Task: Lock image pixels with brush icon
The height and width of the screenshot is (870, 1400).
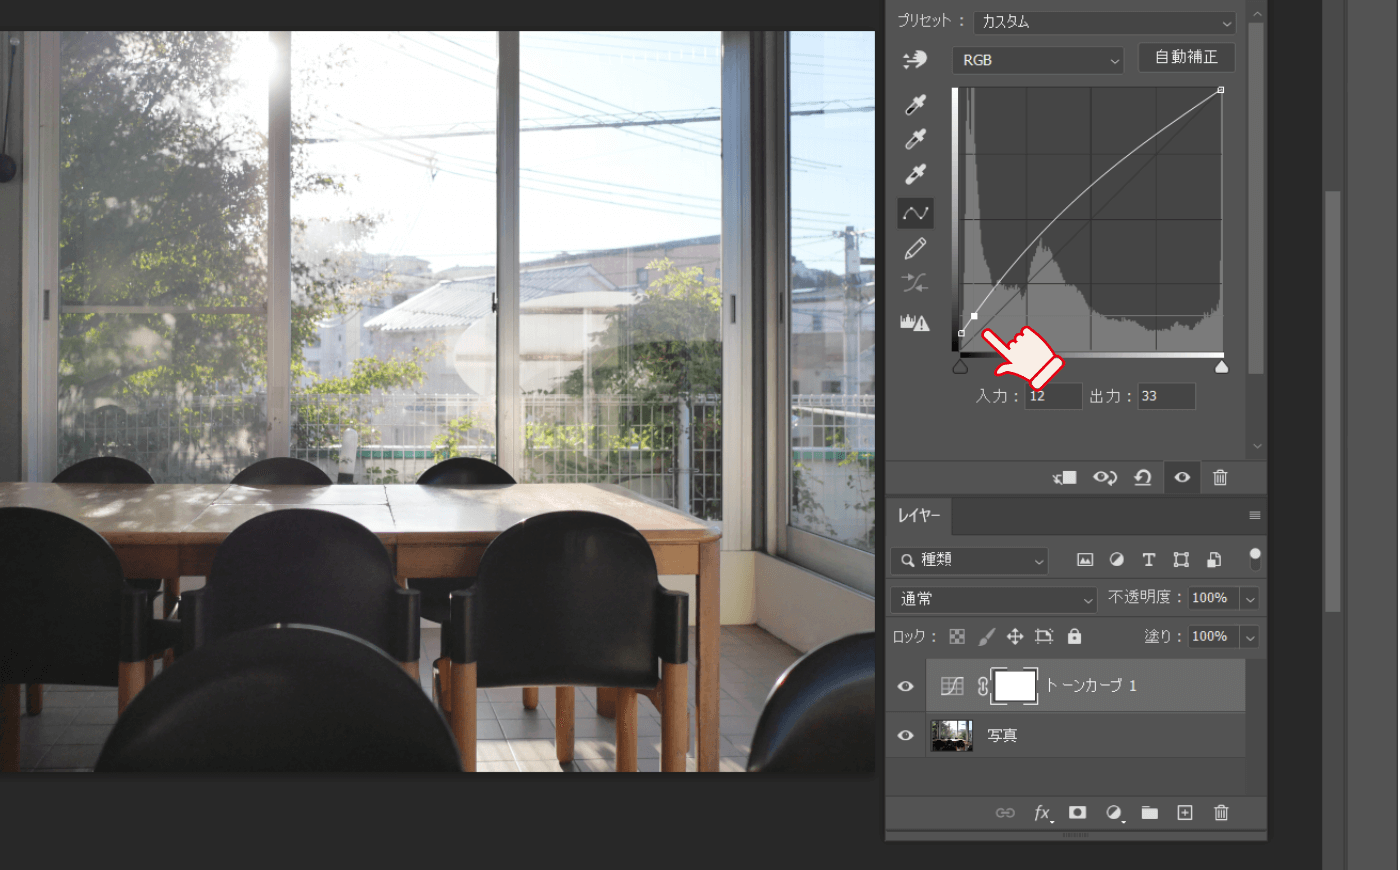Action: pos(987,636)
